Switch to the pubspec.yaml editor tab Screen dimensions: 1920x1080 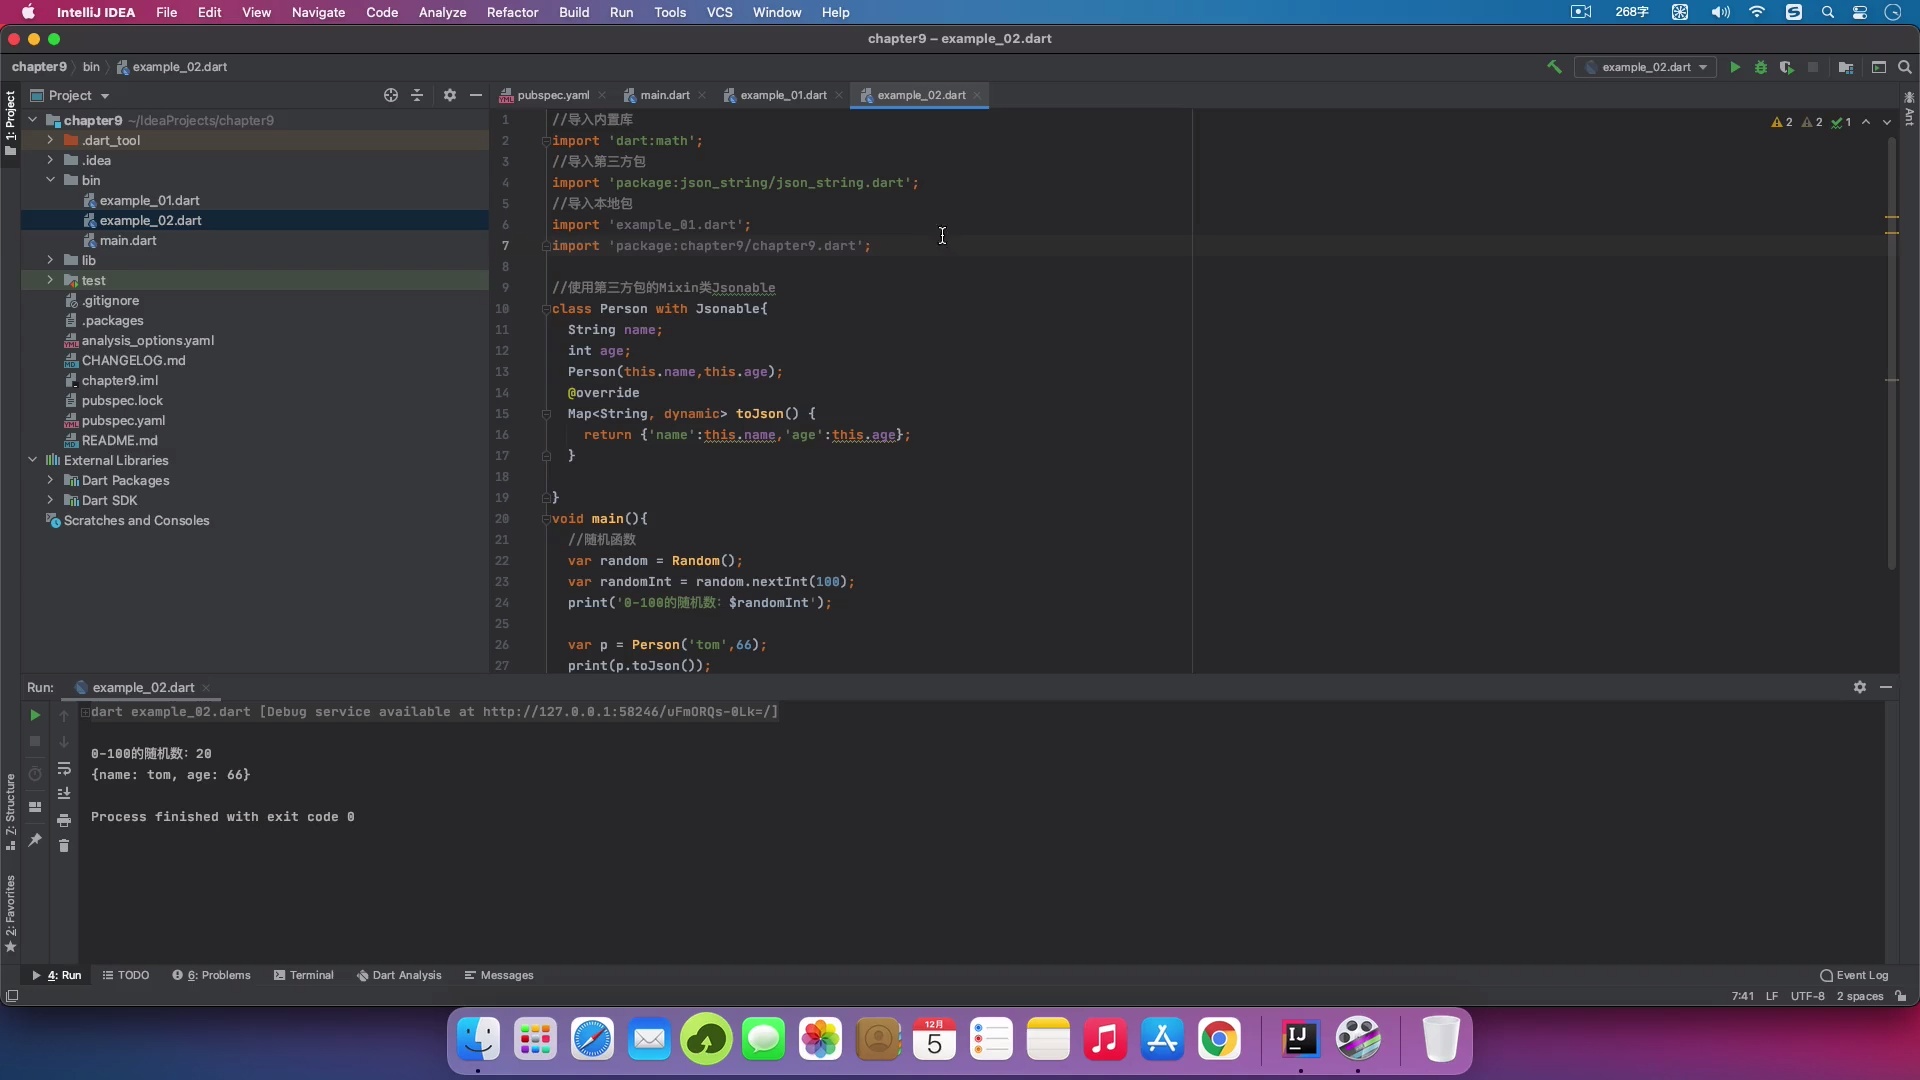(552, 95)
